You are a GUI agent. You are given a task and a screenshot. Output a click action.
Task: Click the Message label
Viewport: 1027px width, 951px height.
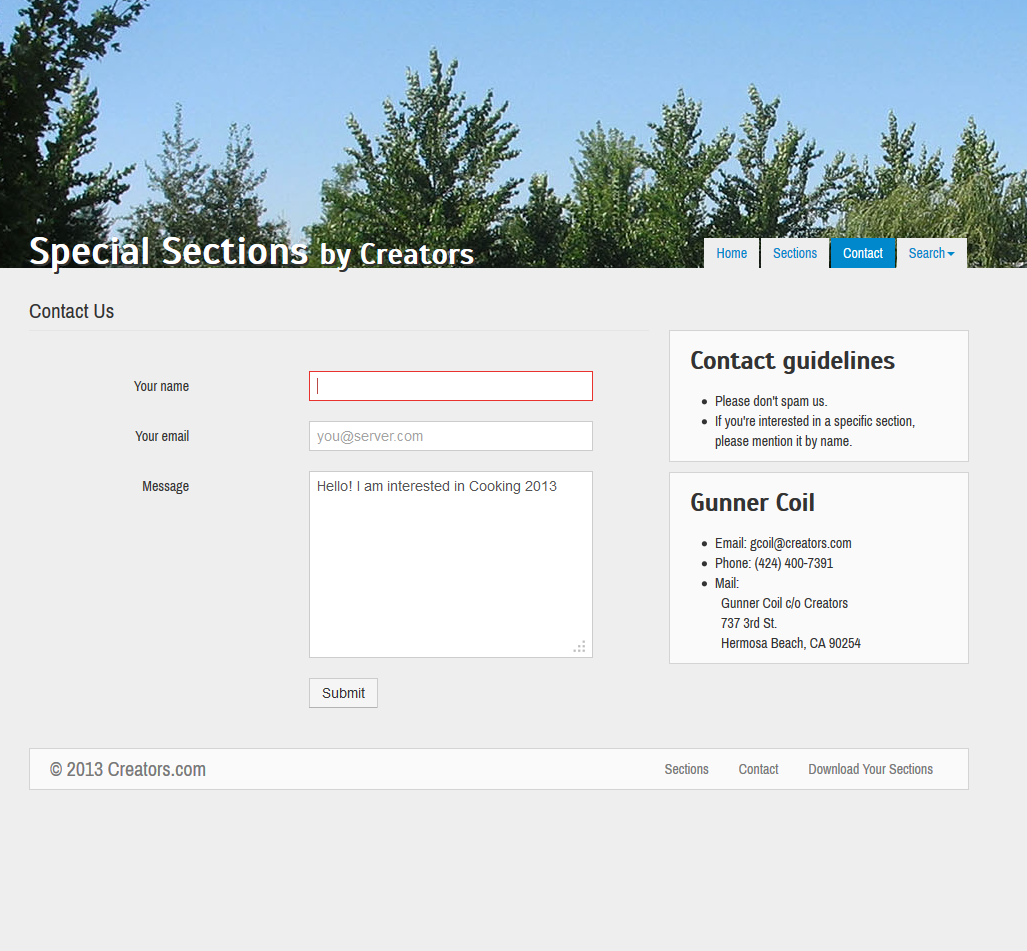(165, 487)
